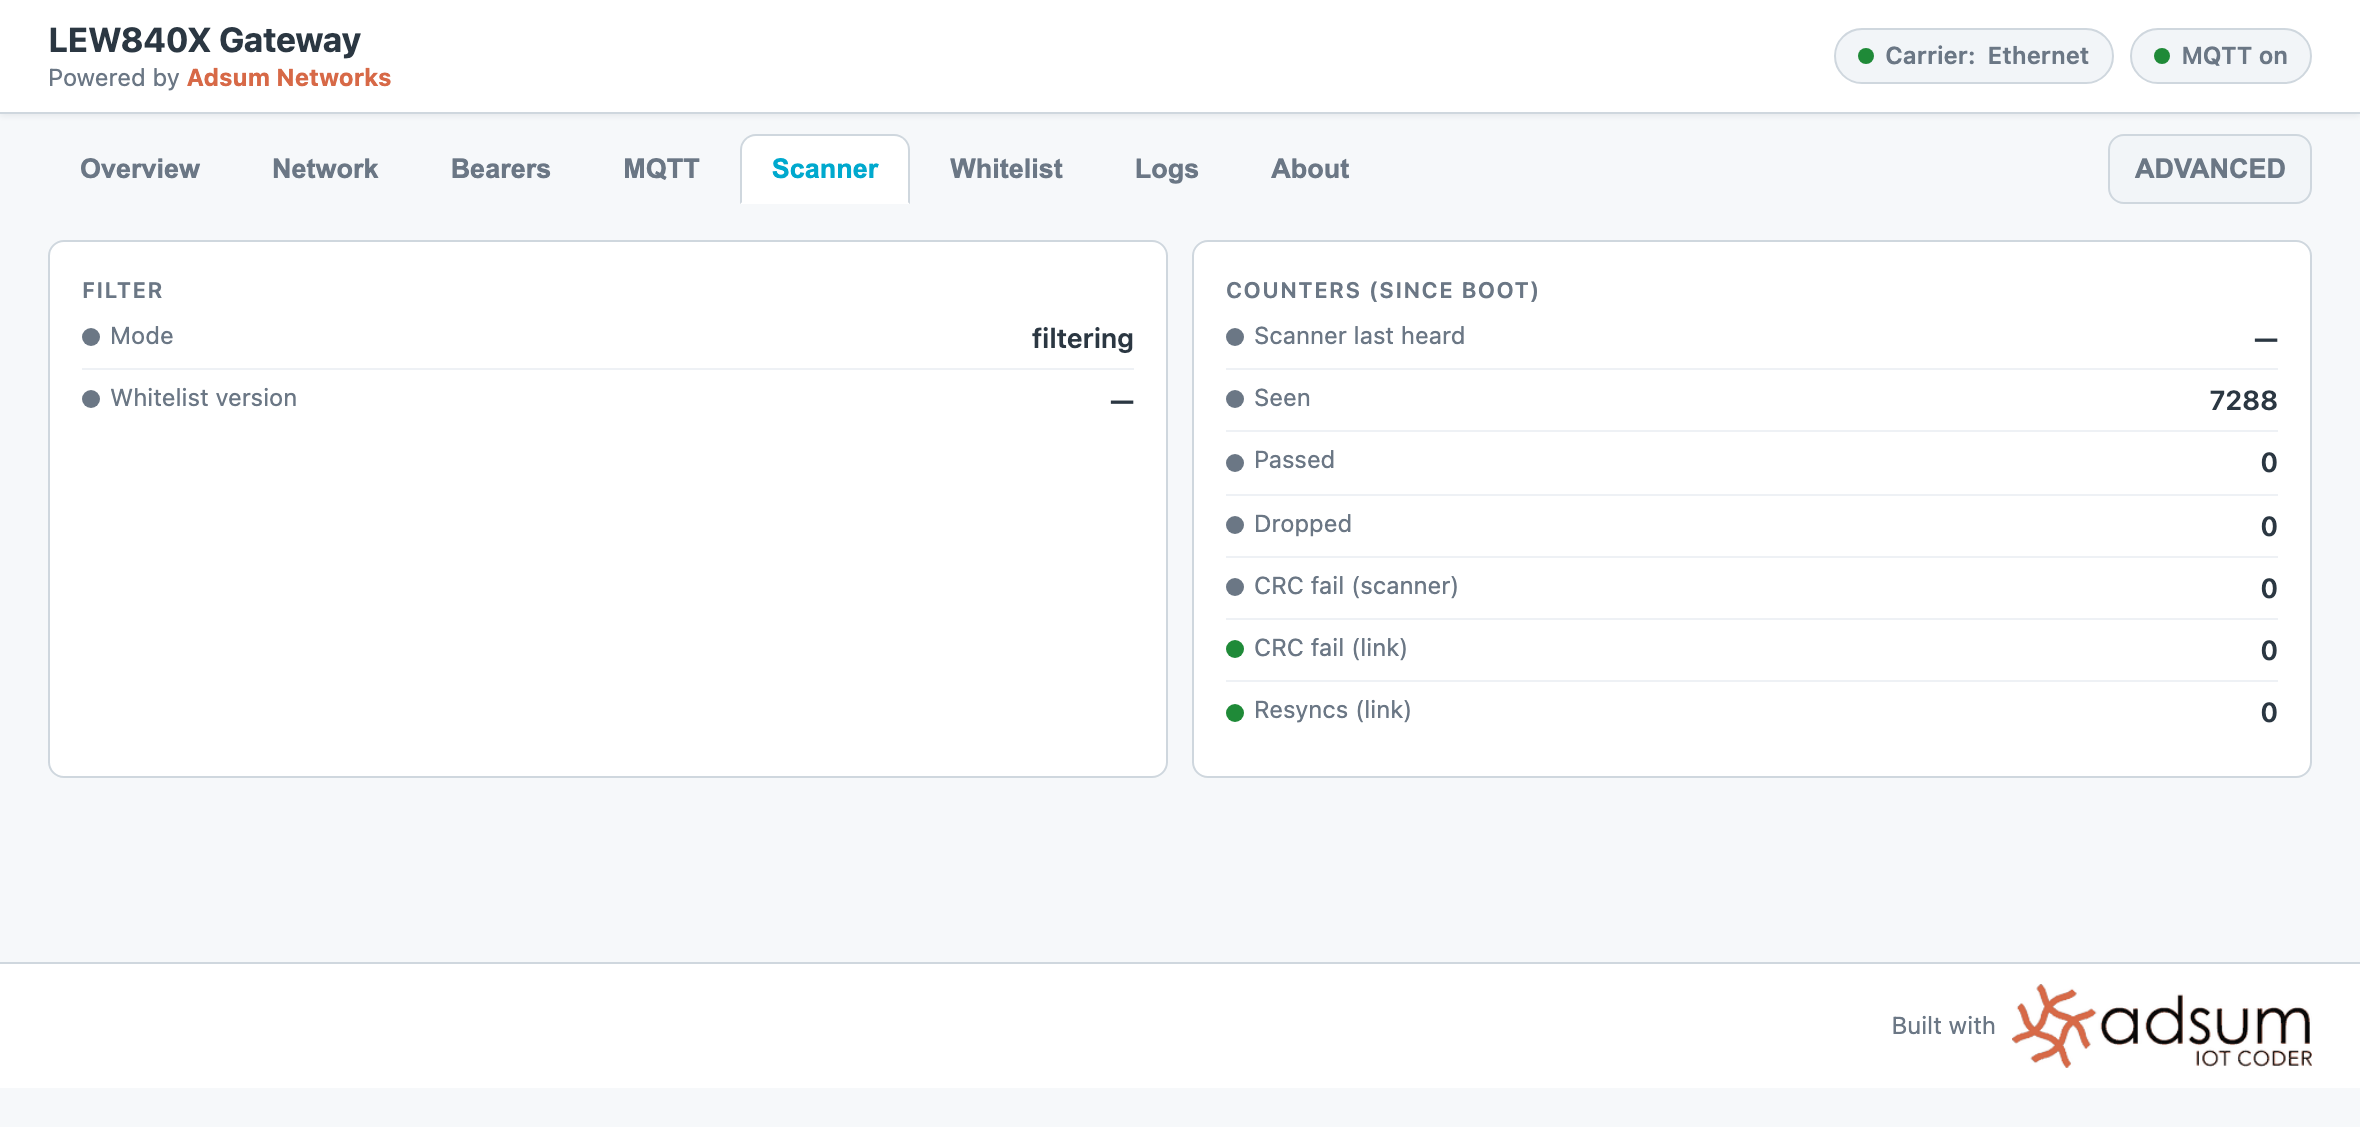Go to the MQTT tab
Image resolution: width=2360 pixels, height=1127 pixels.
tap(661, 169)
